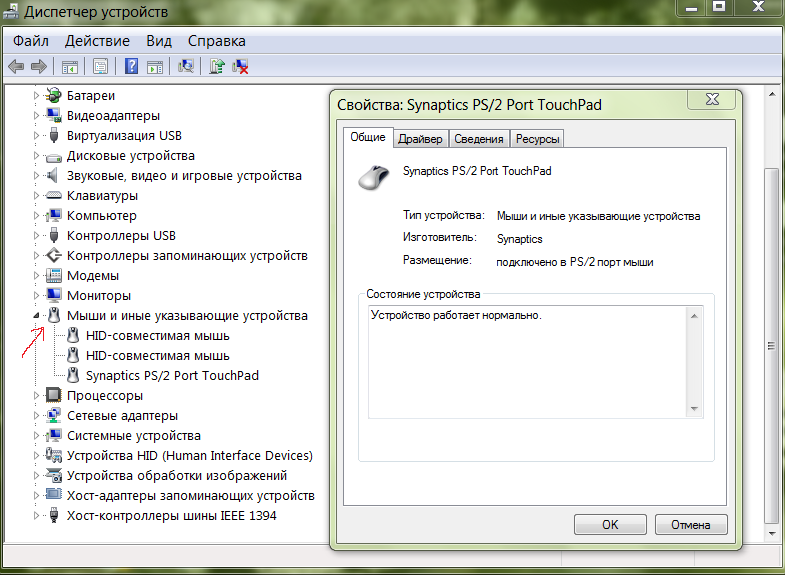Scan for hardware changes toolbar icon

pos(186,66)
